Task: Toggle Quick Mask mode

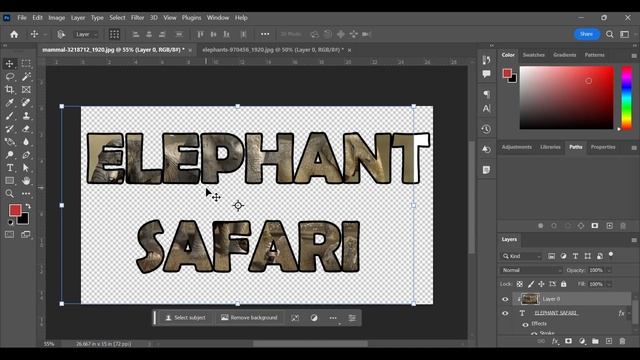Action: click(9, 234)
